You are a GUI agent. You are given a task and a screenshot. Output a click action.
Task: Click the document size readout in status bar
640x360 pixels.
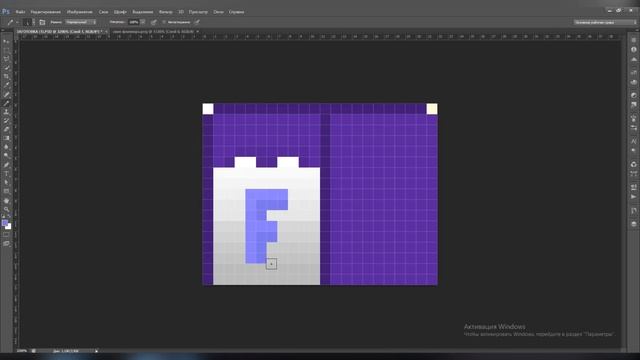point(65,351)
